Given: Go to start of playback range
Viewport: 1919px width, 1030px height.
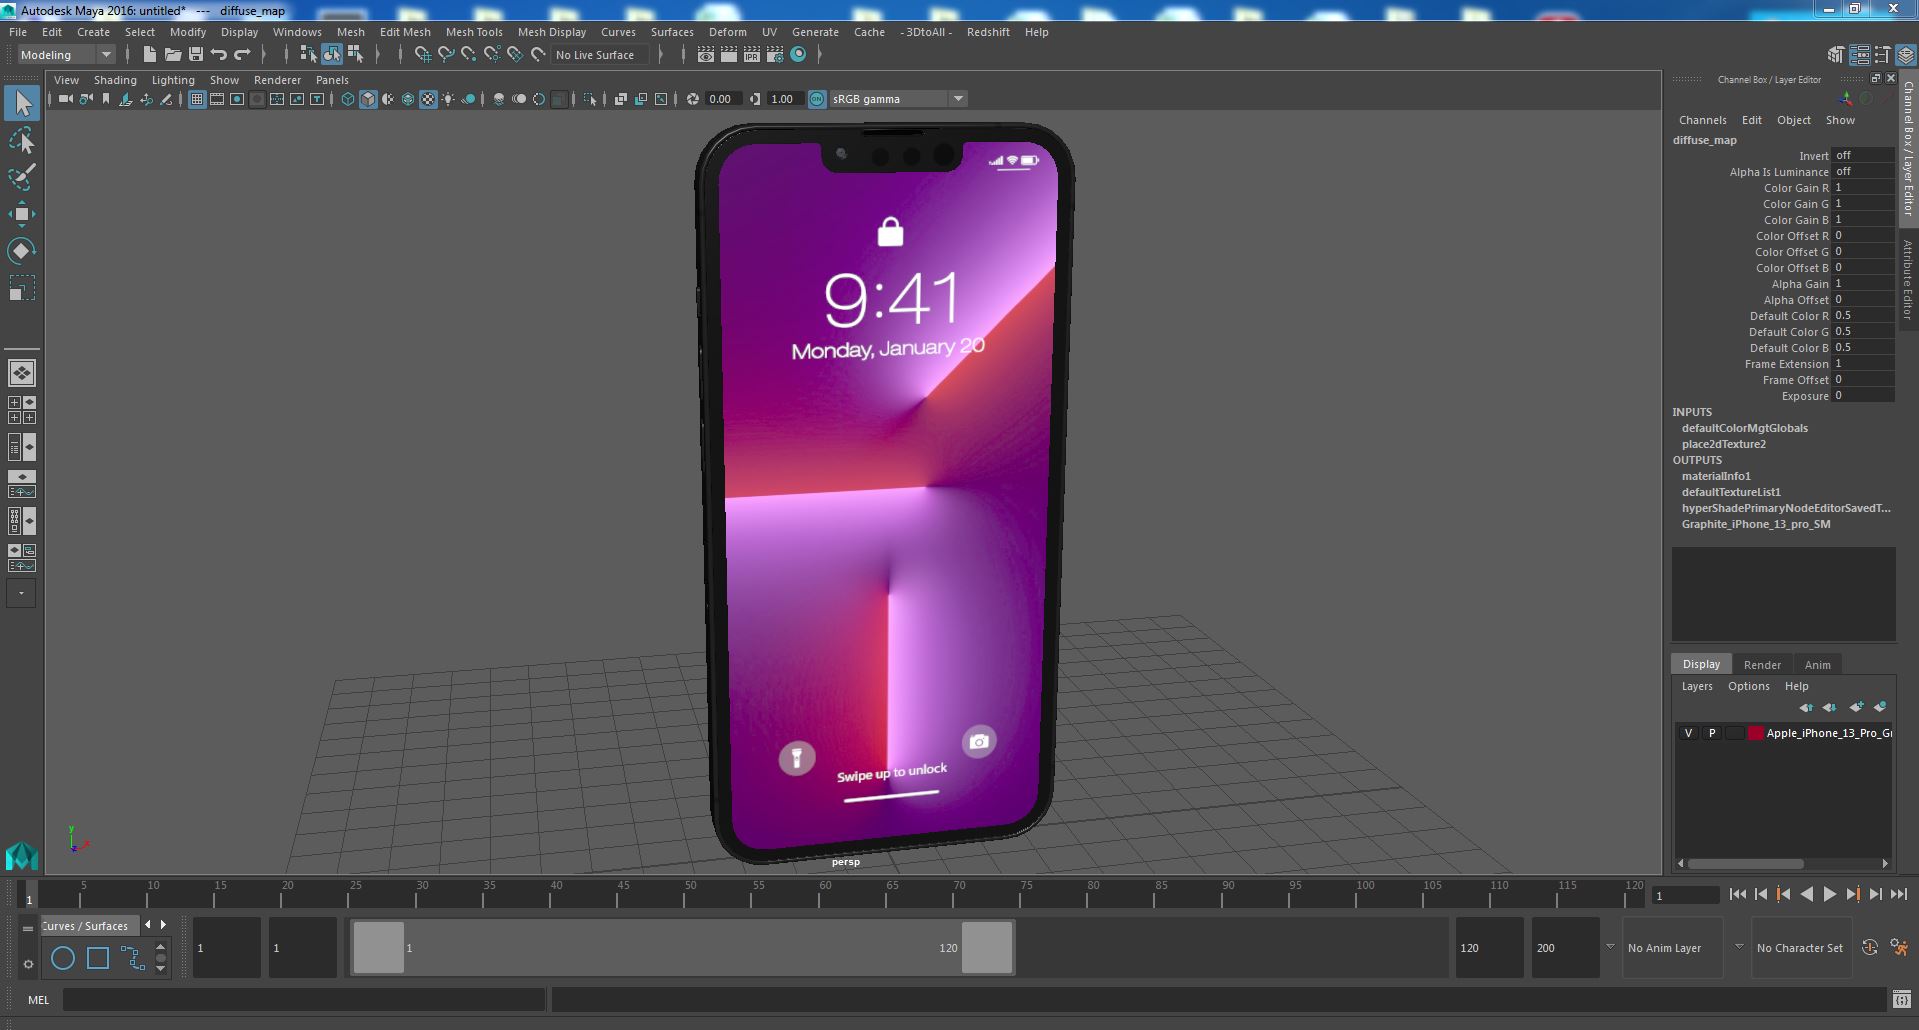Looking at the screenshot, I should tap(1737, 895).
